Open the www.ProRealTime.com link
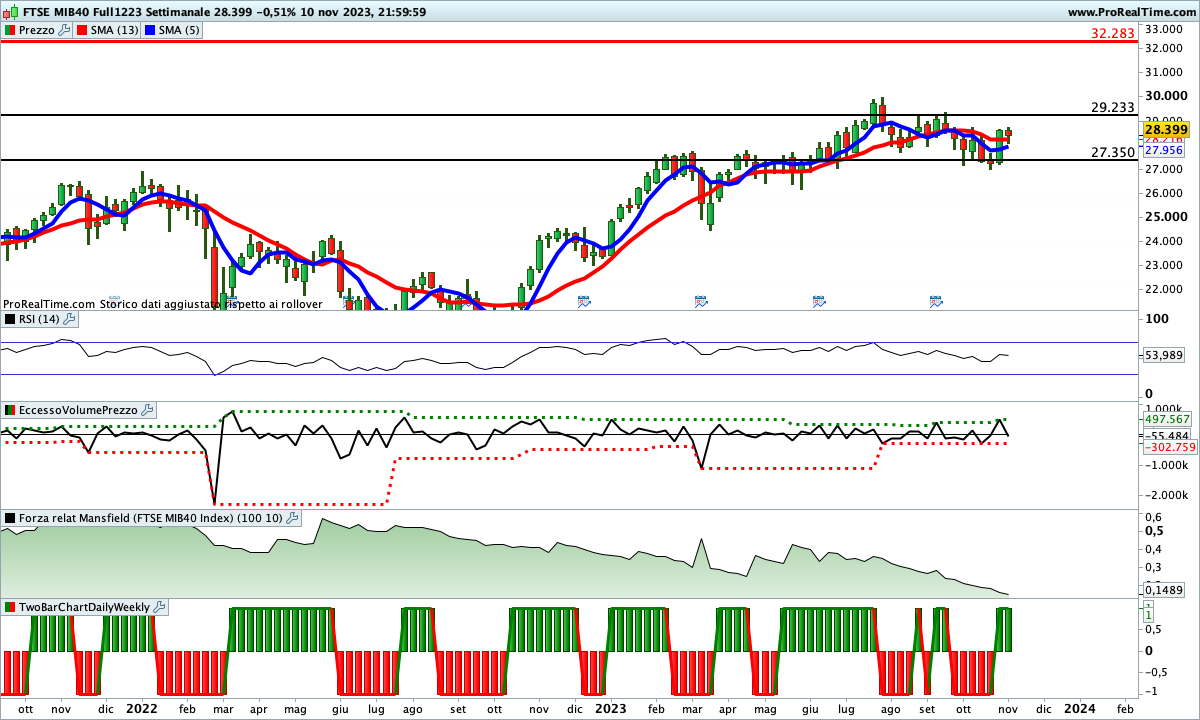The width and height of the screenshot is (1200, 720). [1131, 12]
